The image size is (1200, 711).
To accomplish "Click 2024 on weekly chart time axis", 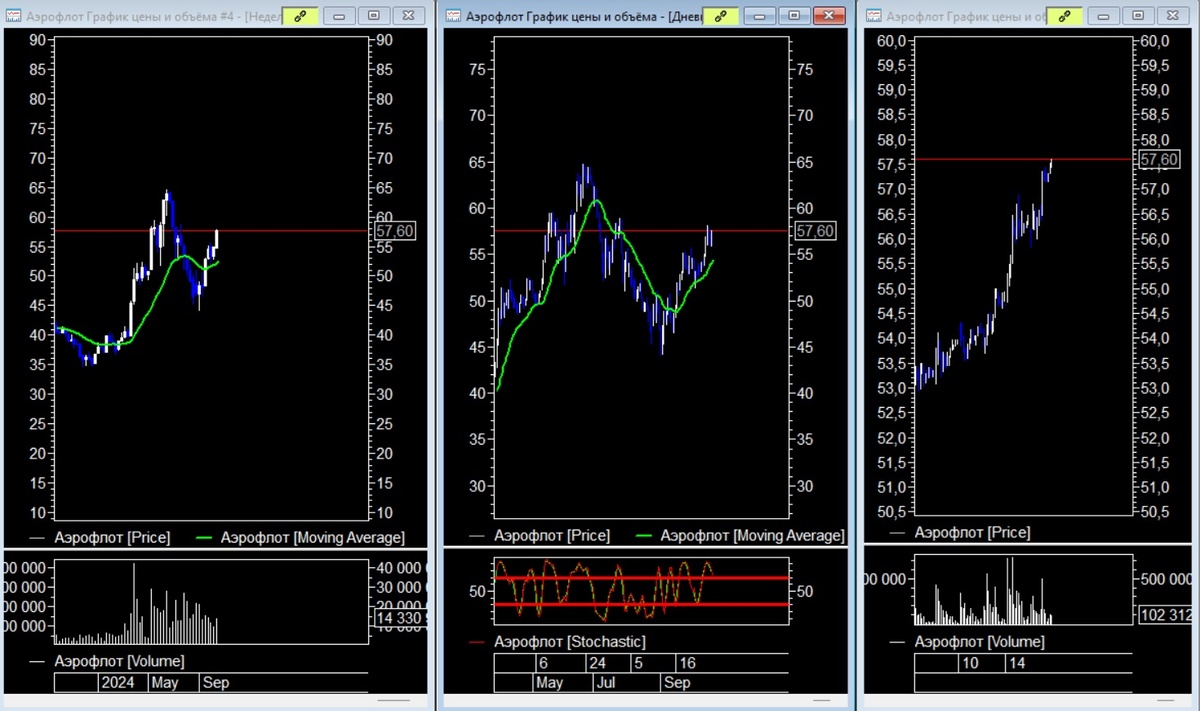I will pos(117,684).
